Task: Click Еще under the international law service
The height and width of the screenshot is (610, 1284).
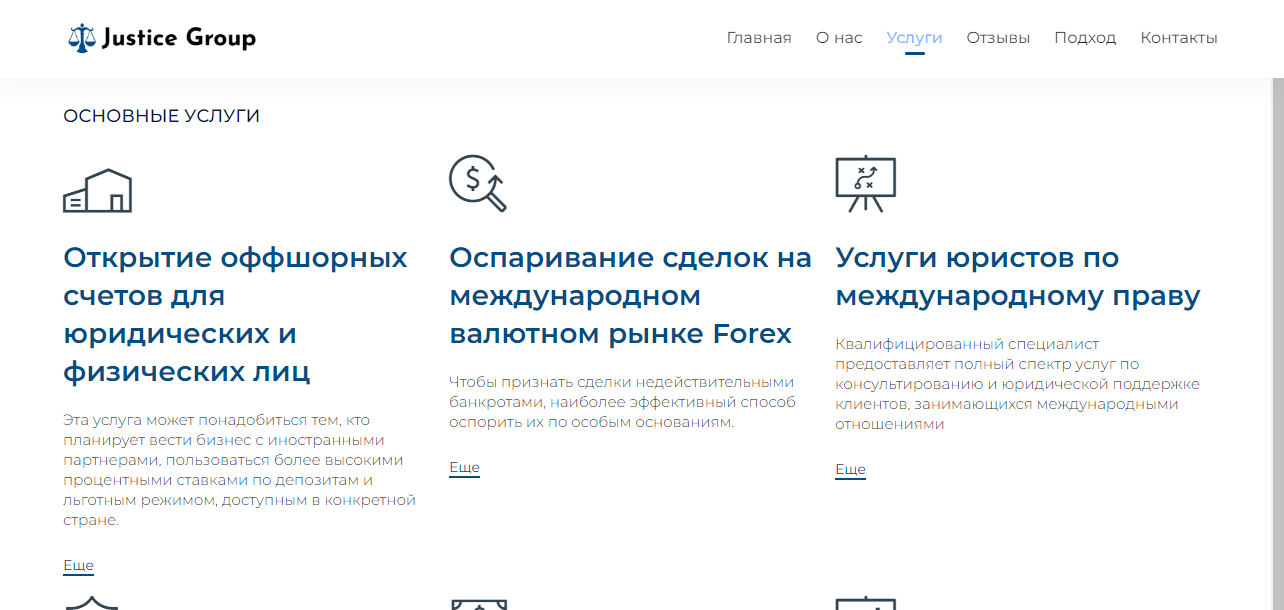Action: (850, 469)
